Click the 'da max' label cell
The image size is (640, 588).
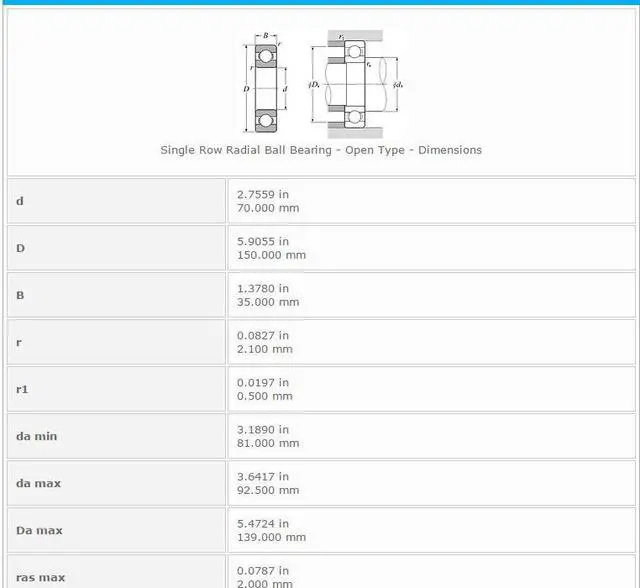(x=116, y=483)
